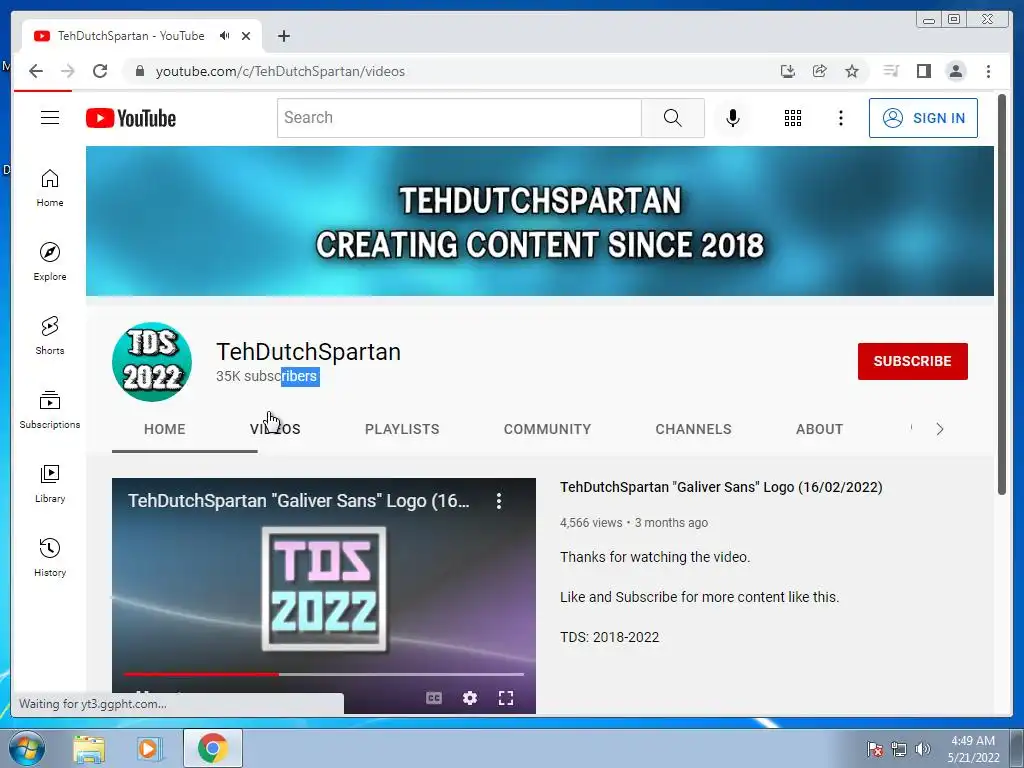The image size is (1024, 768).
Task: Open Windows Explorer from taskbar
Action: (x=89, y=748)
